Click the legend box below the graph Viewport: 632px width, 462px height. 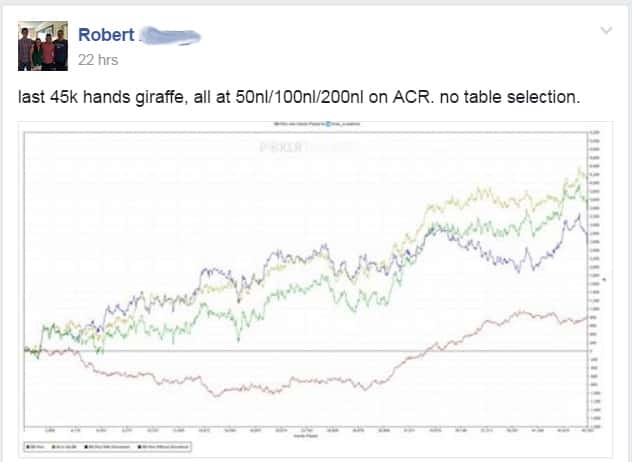click(x=107, y=447)
